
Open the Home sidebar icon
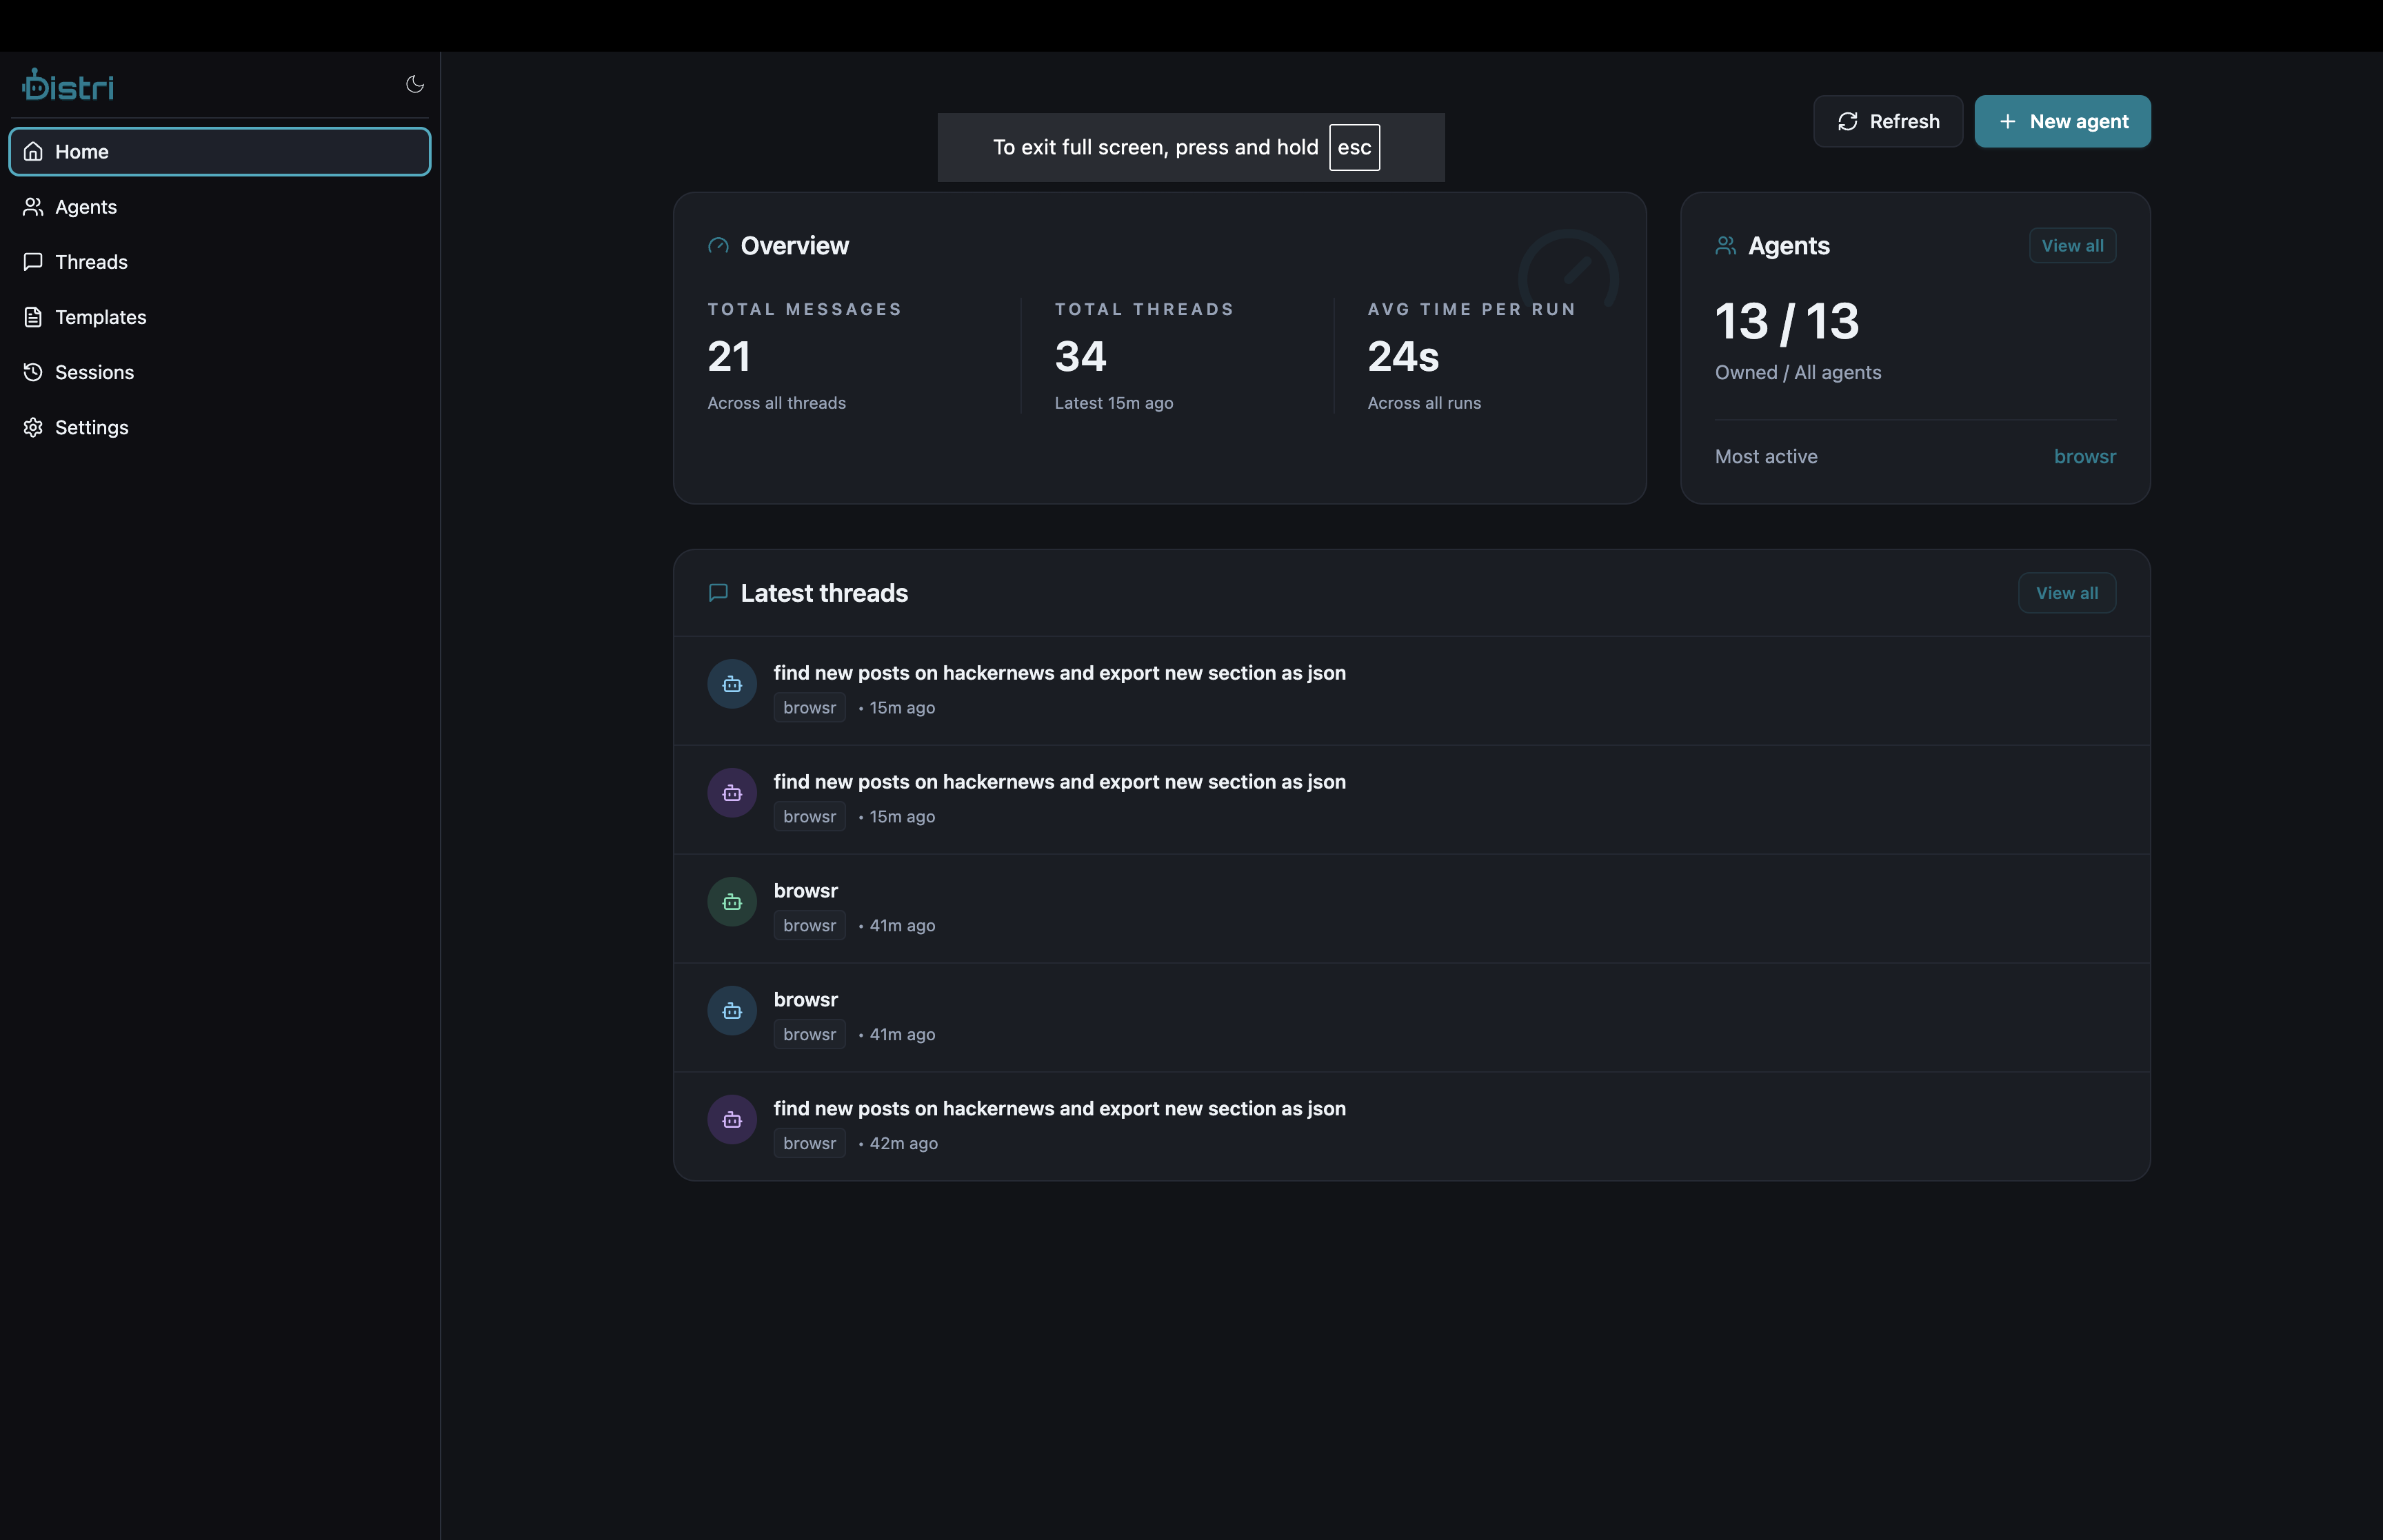pos(33,151)
